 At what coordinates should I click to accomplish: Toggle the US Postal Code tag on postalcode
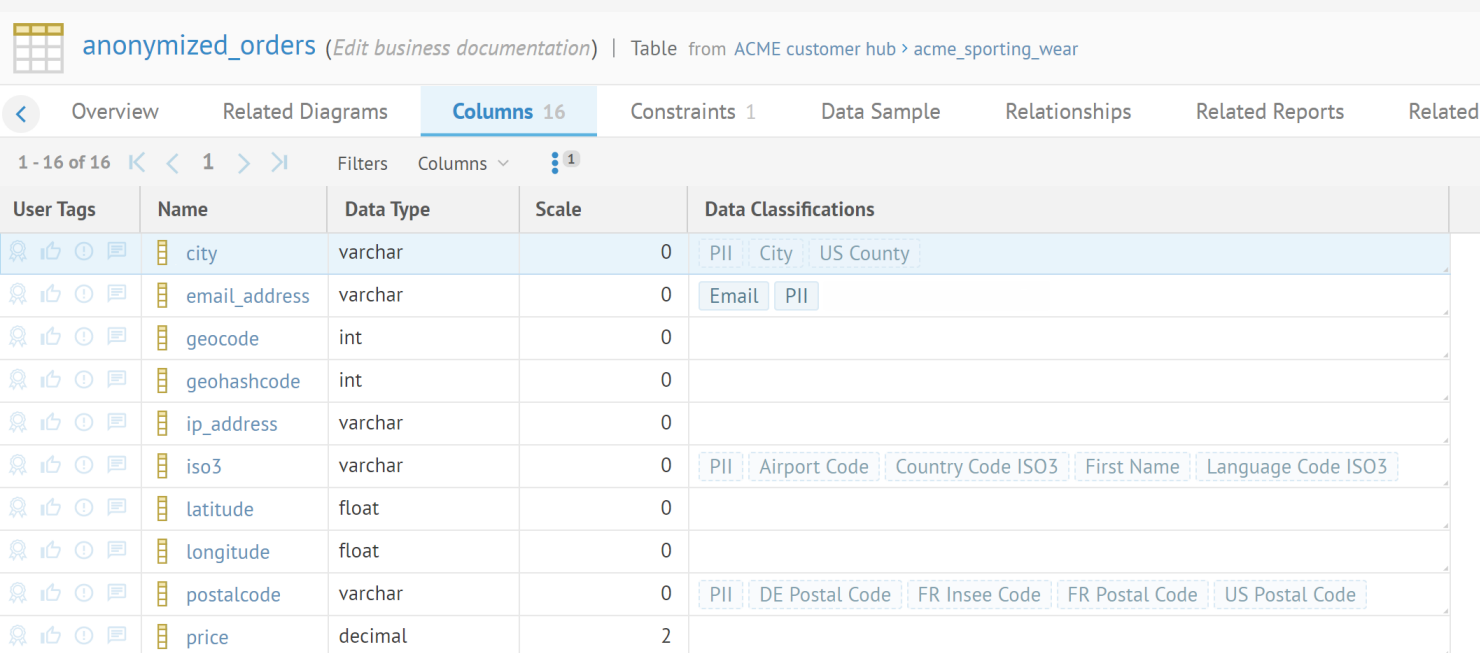tap(1290, 593)
